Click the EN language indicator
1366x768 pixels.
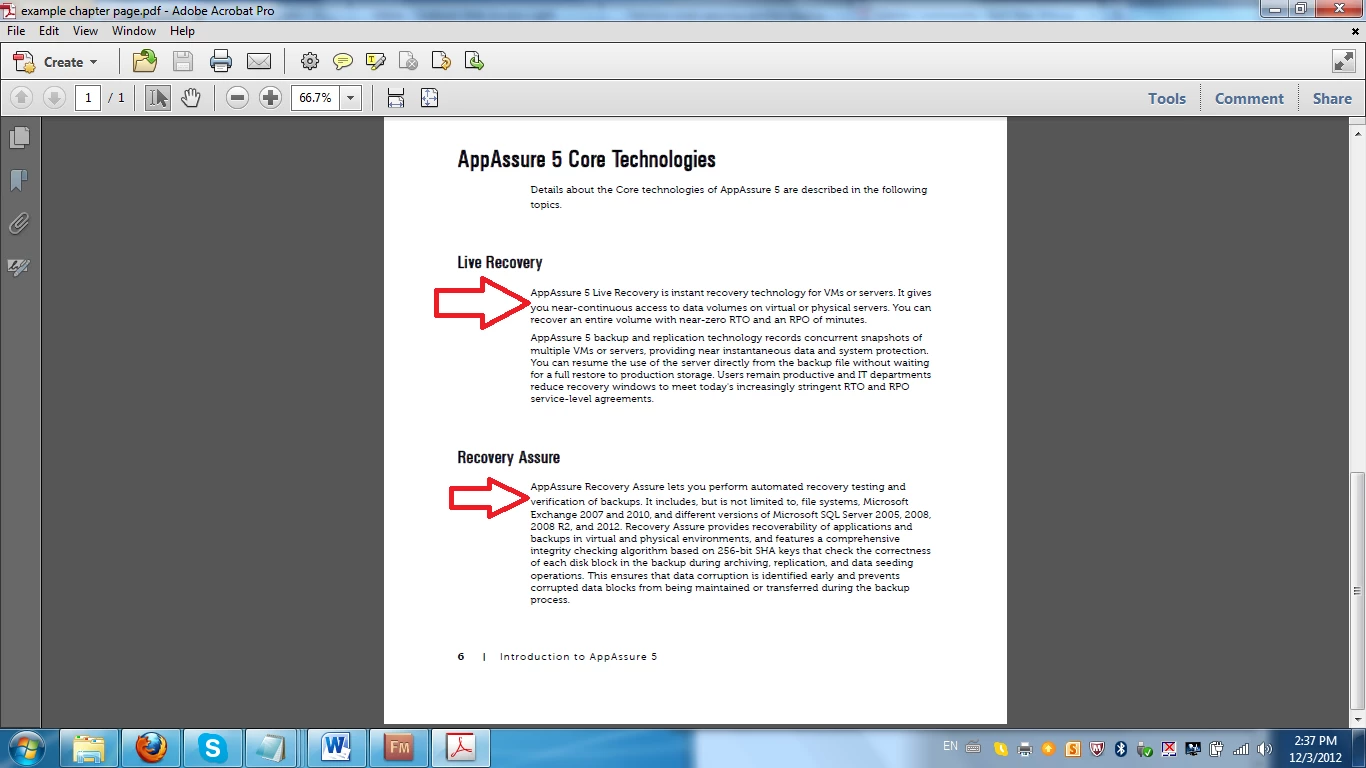[950, 746]
